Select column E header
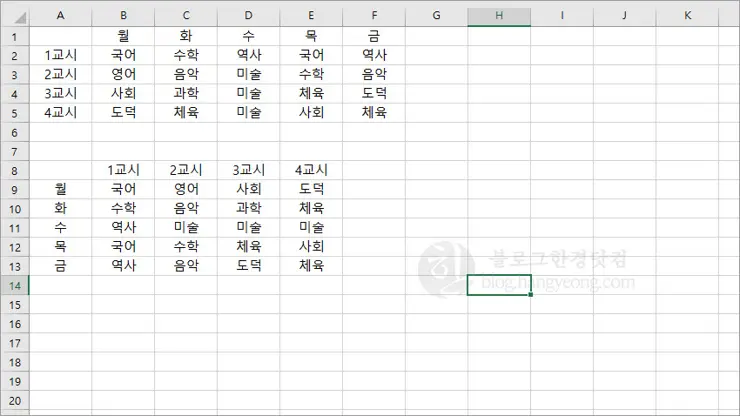This screenshot has height=416, width=740. coord(311,16)
